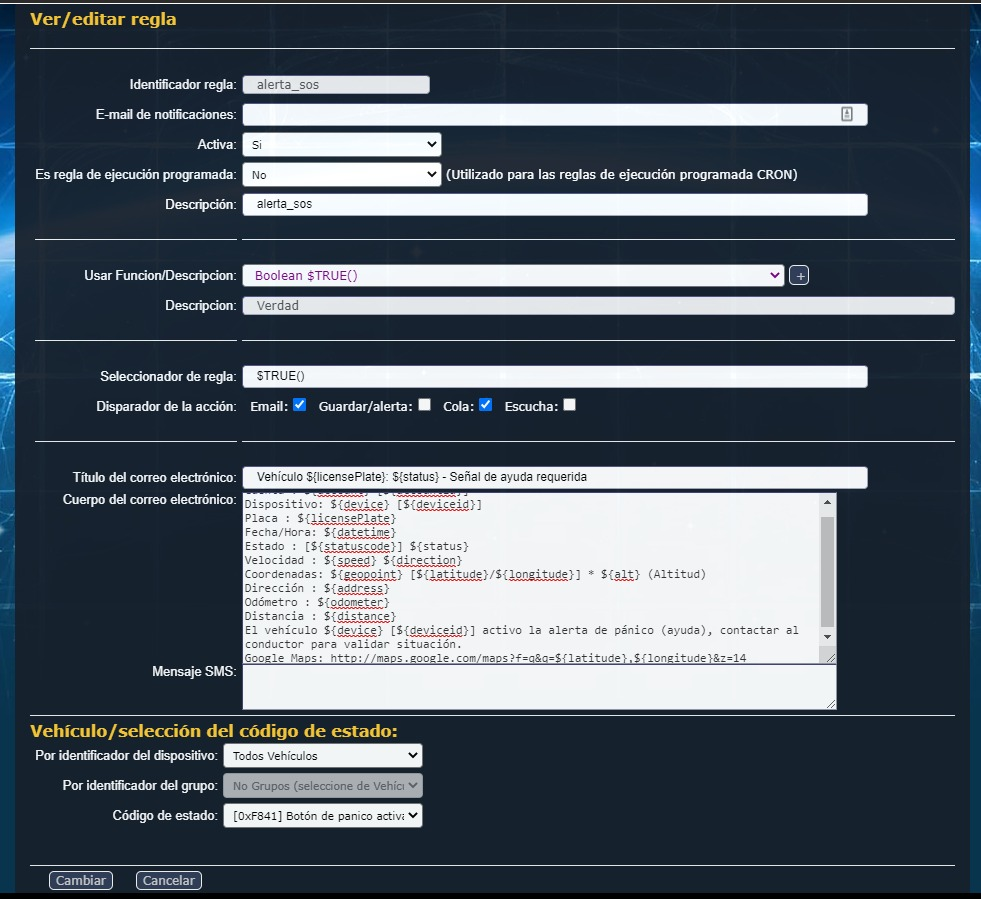Click the Seleccionador de regla field
This screenshot has width=981, height=899.
(x=554, y=376)
